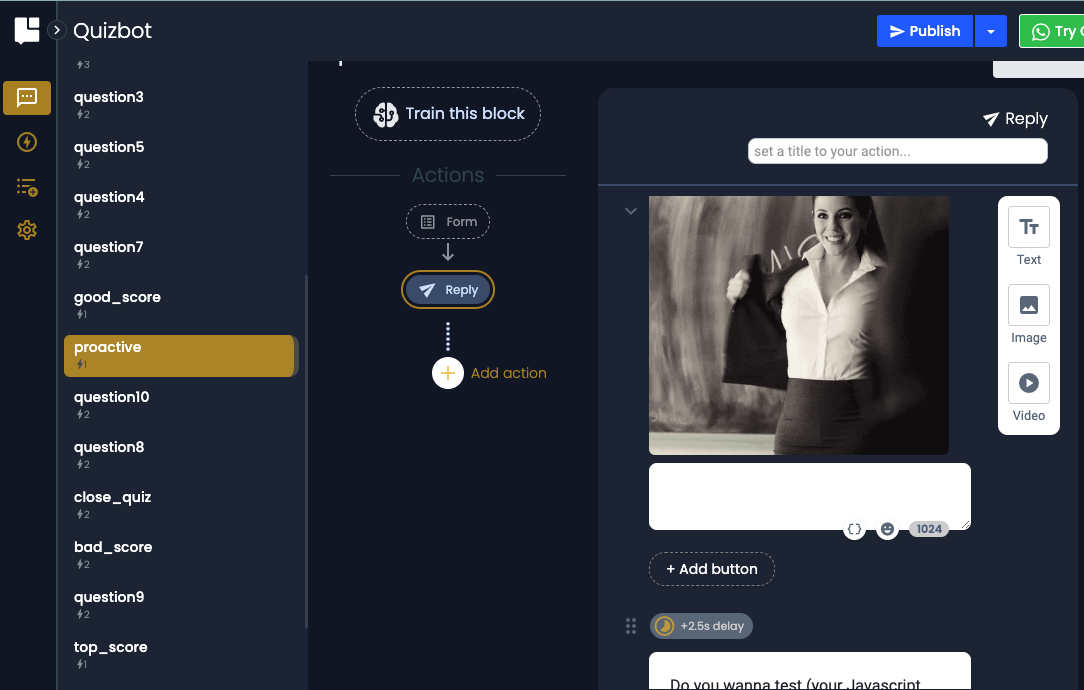This screenshot has height=690, width=1084.
Task: Add a Text element from the panel
Action: (x=1029, y=236)
